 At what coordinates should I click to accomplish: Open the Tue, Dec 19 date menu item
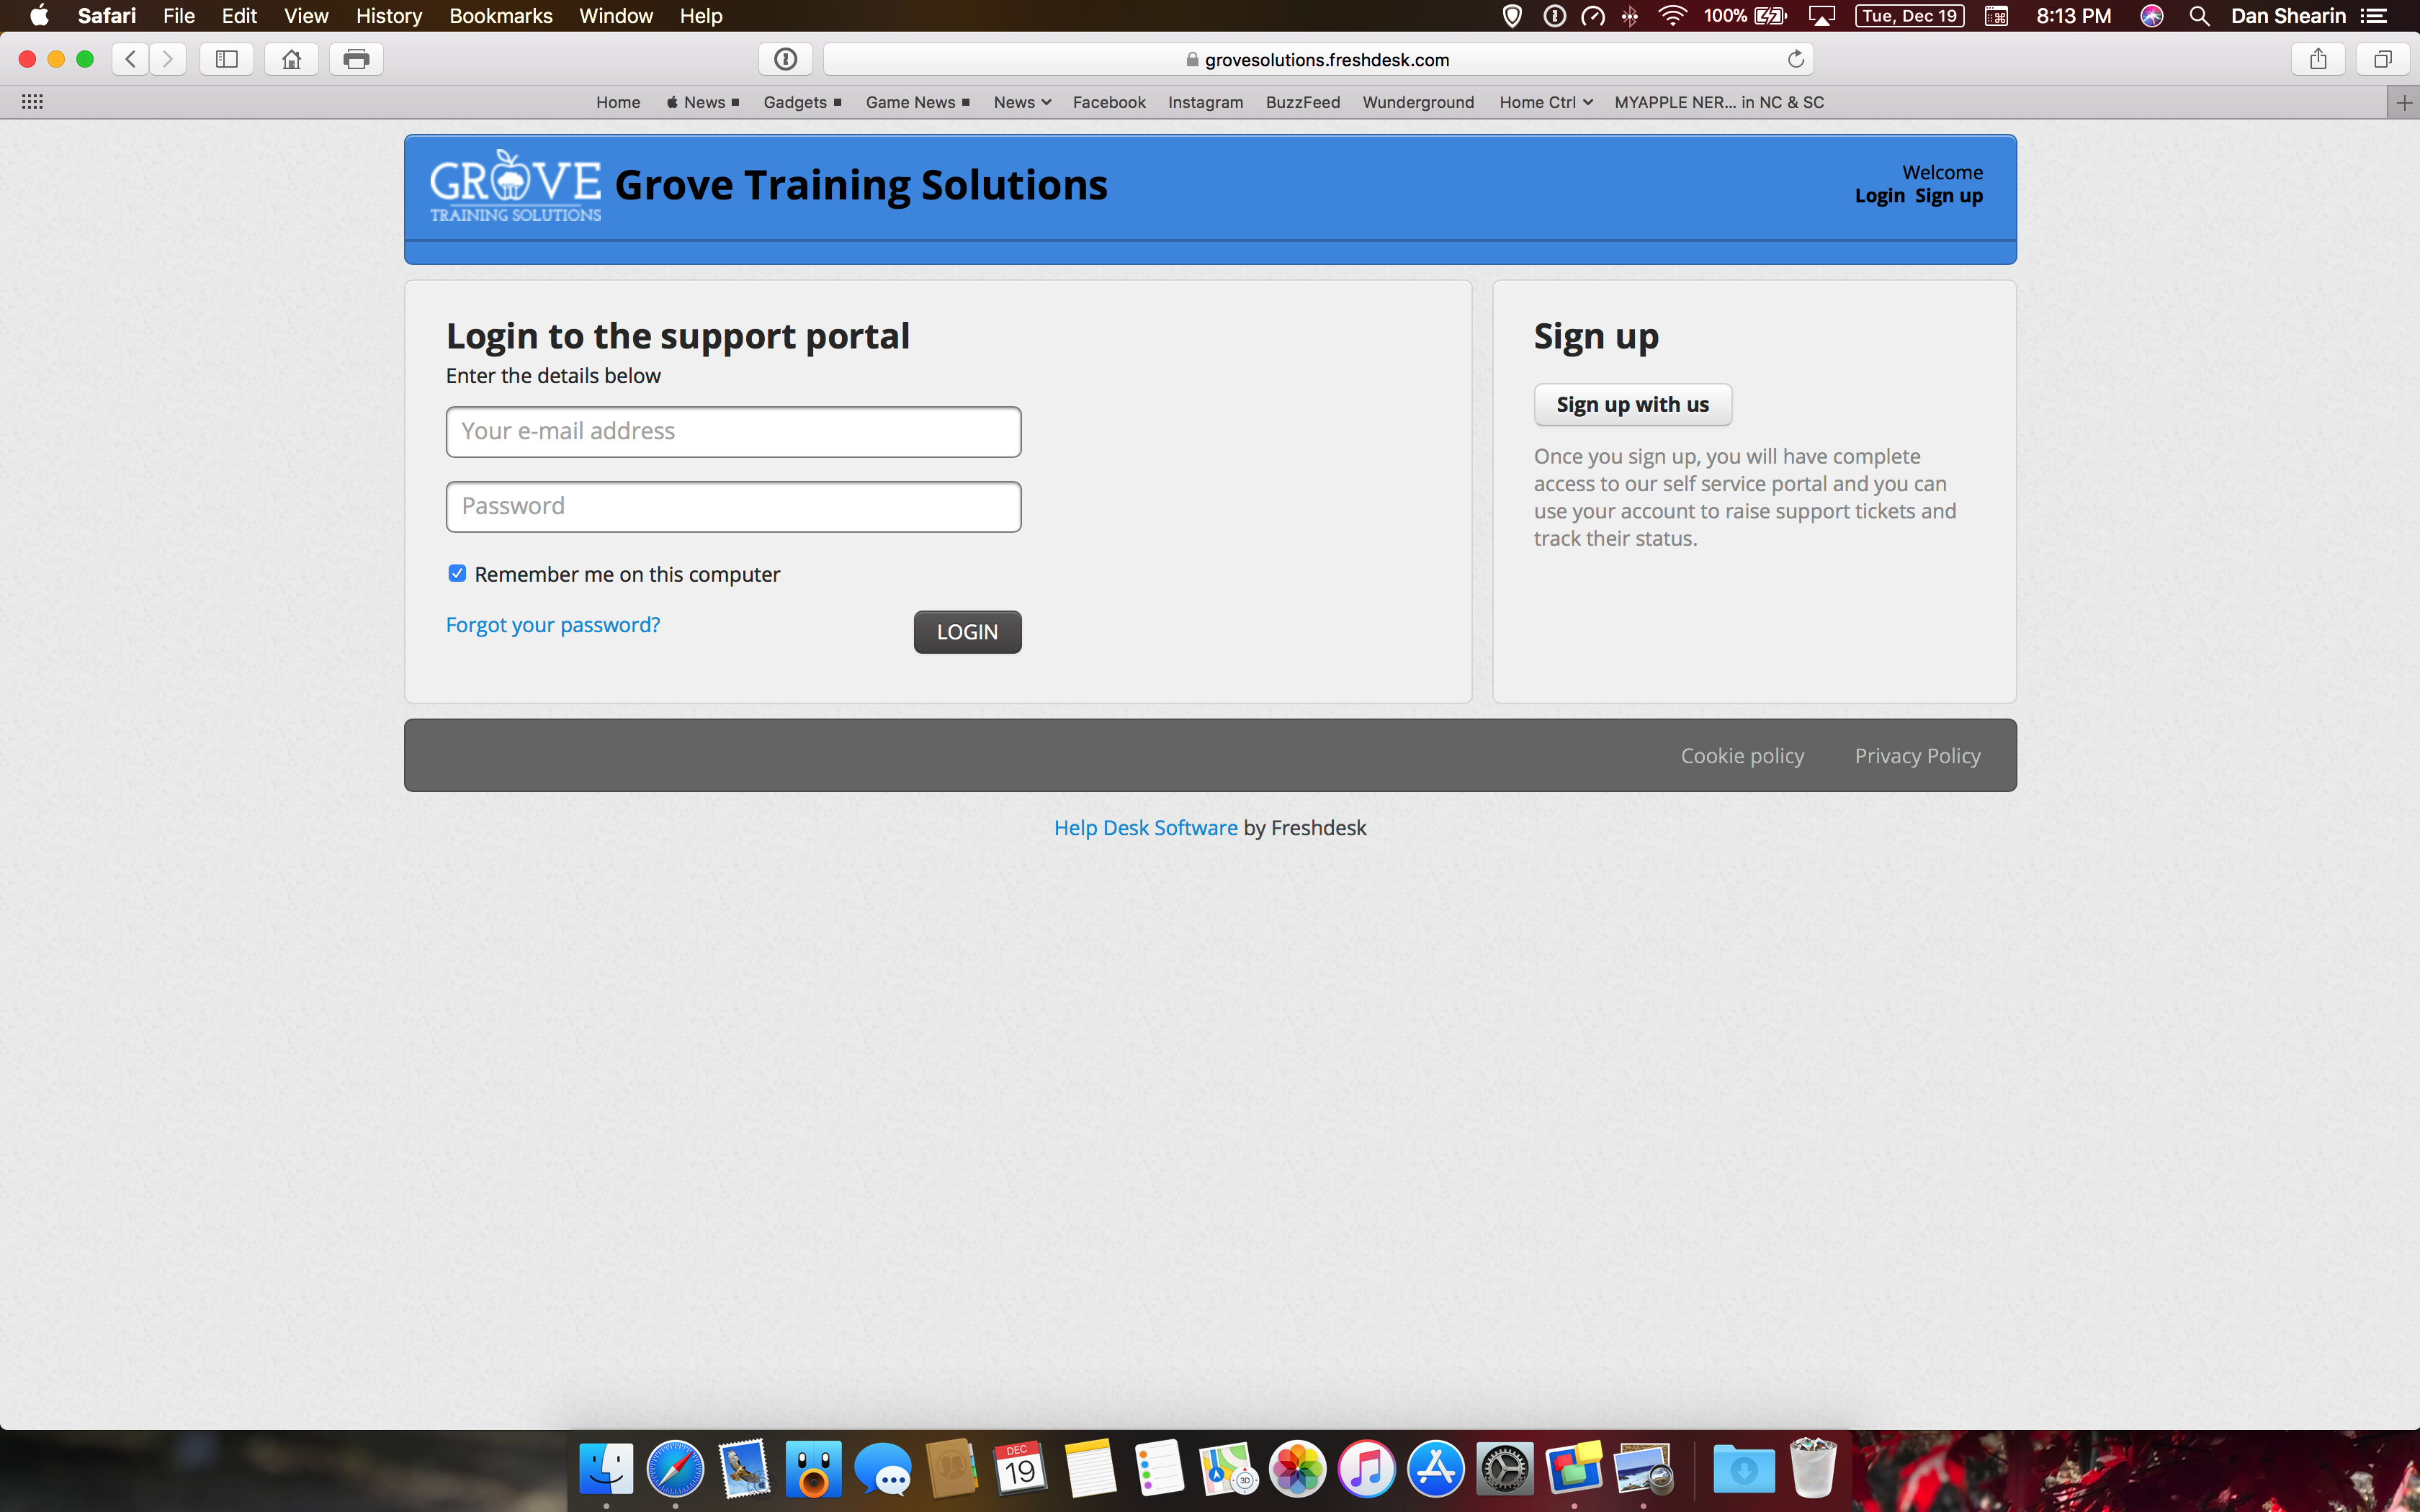pyautogui.click(x=1909, y=16)
